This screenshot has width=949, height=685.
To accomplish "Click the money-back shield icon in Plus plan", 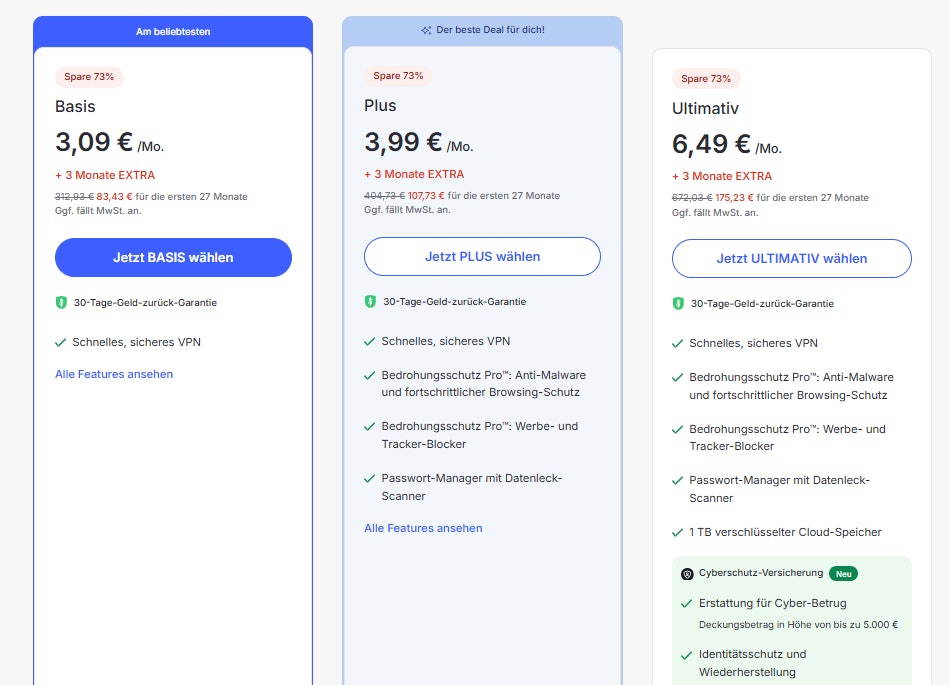I will pos(370,301).
